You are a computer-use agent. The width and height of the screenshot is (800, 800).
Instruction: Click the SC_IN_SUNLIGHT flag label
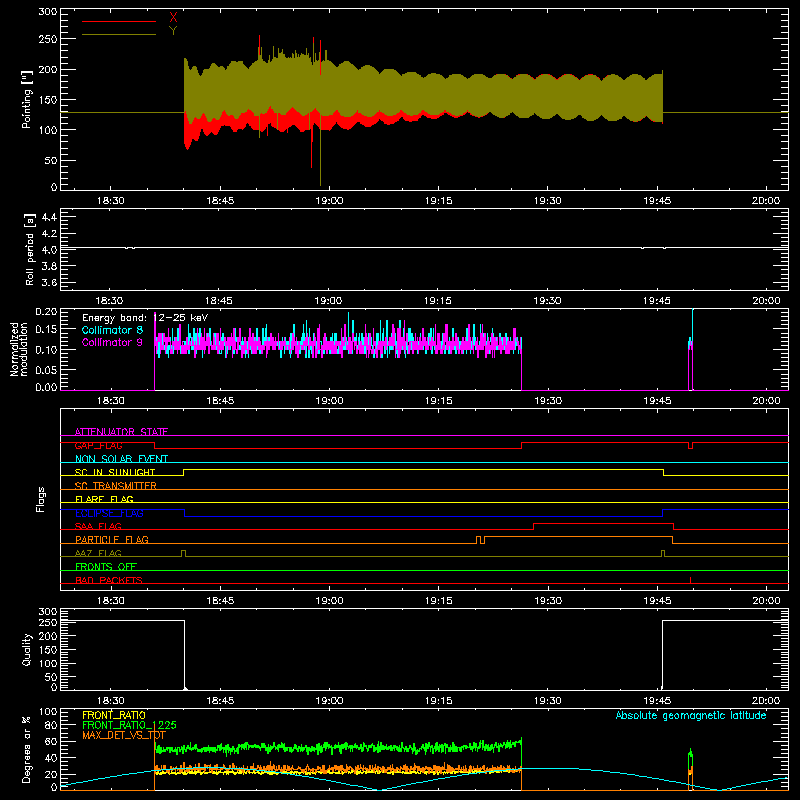click(115, 472)
